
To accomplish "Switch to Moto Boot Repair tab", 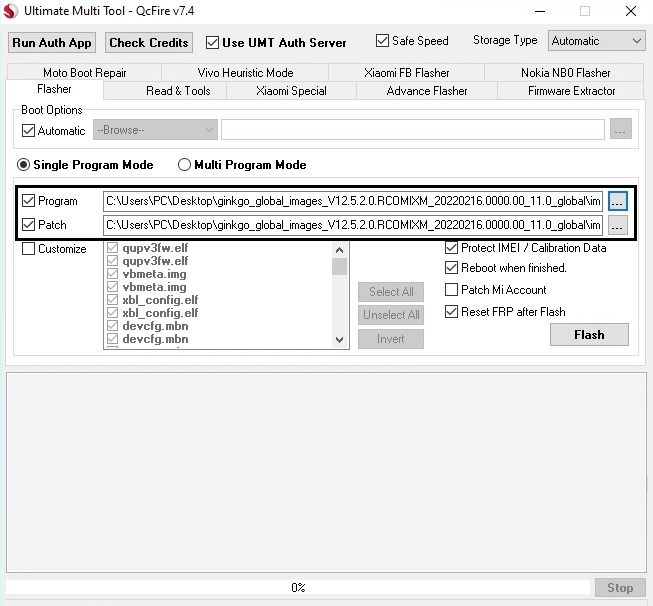I will (85, 73).
